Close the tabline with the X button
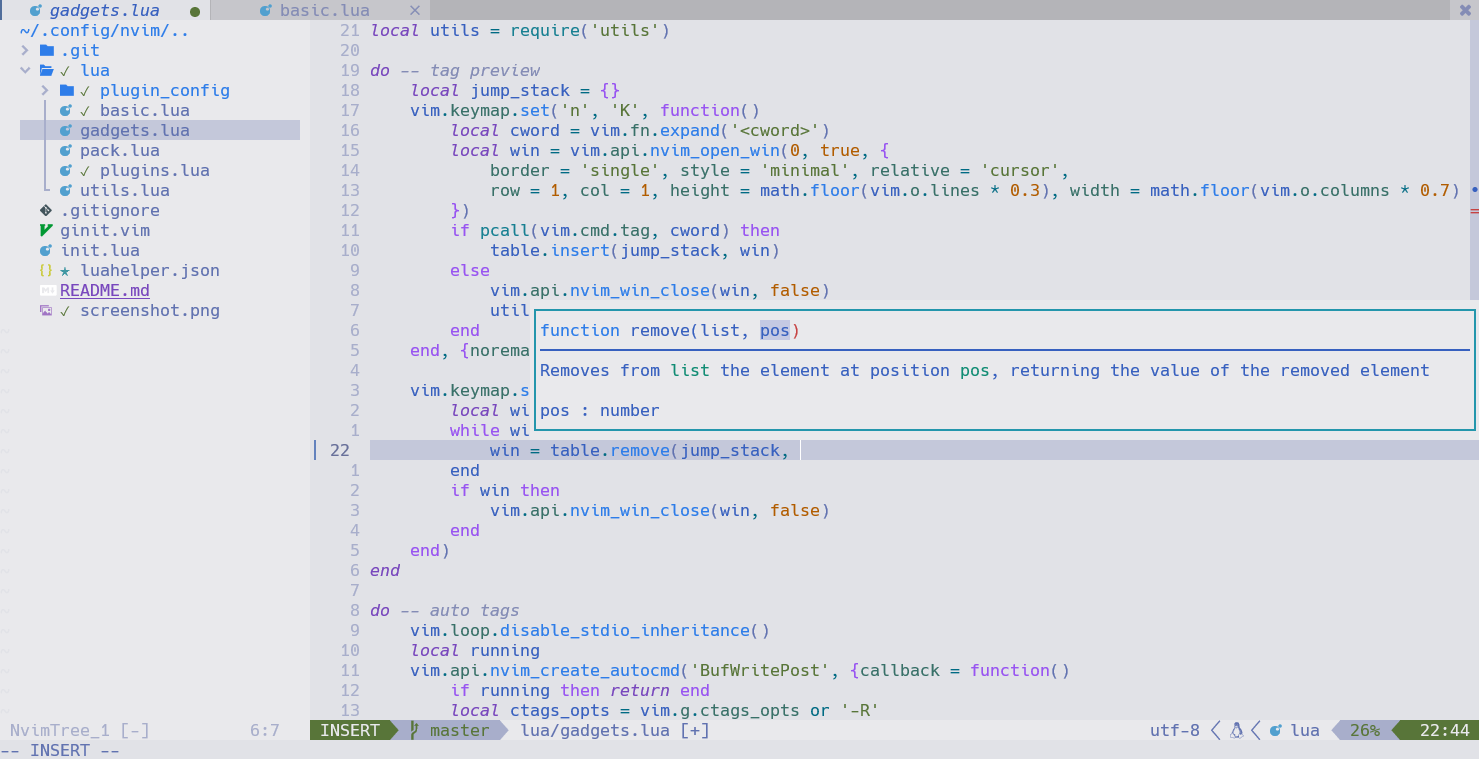1479x759 pixels. click(1466, 10)
